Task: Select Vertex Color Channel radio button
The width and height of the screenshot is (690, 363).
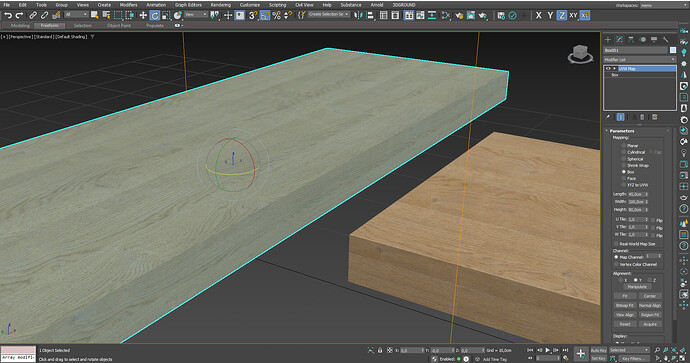Action: click(x=616, y=264)
